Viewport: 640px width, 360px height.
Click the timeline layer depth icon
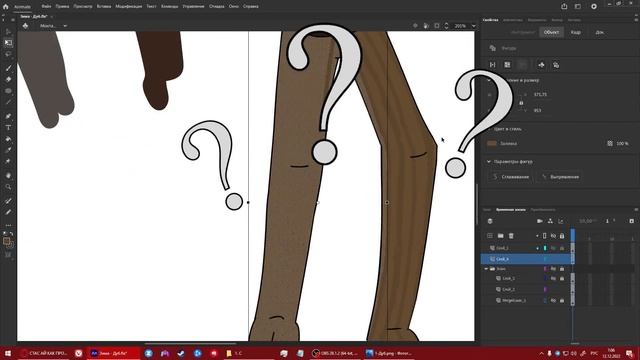[490, 221]
